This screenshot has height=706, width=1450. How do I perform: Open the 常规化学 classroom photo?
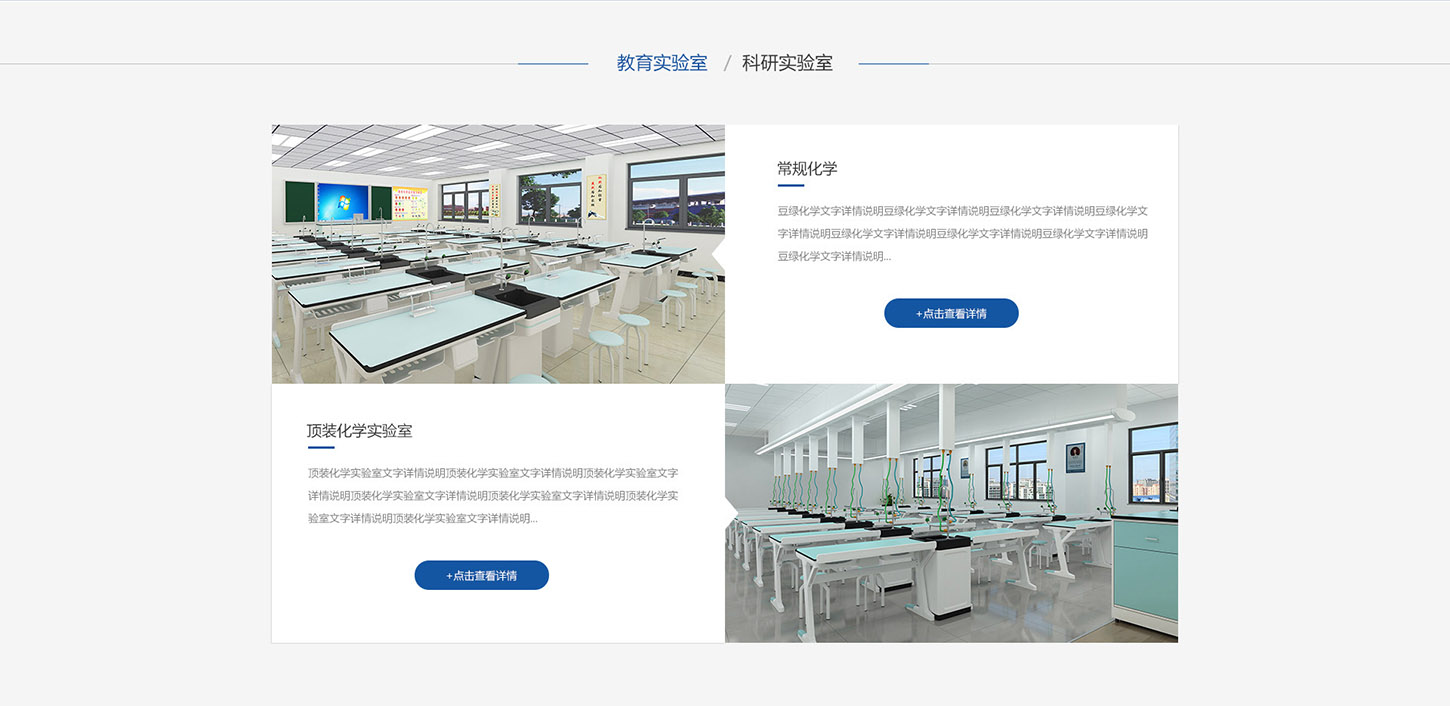click(497, 254)
